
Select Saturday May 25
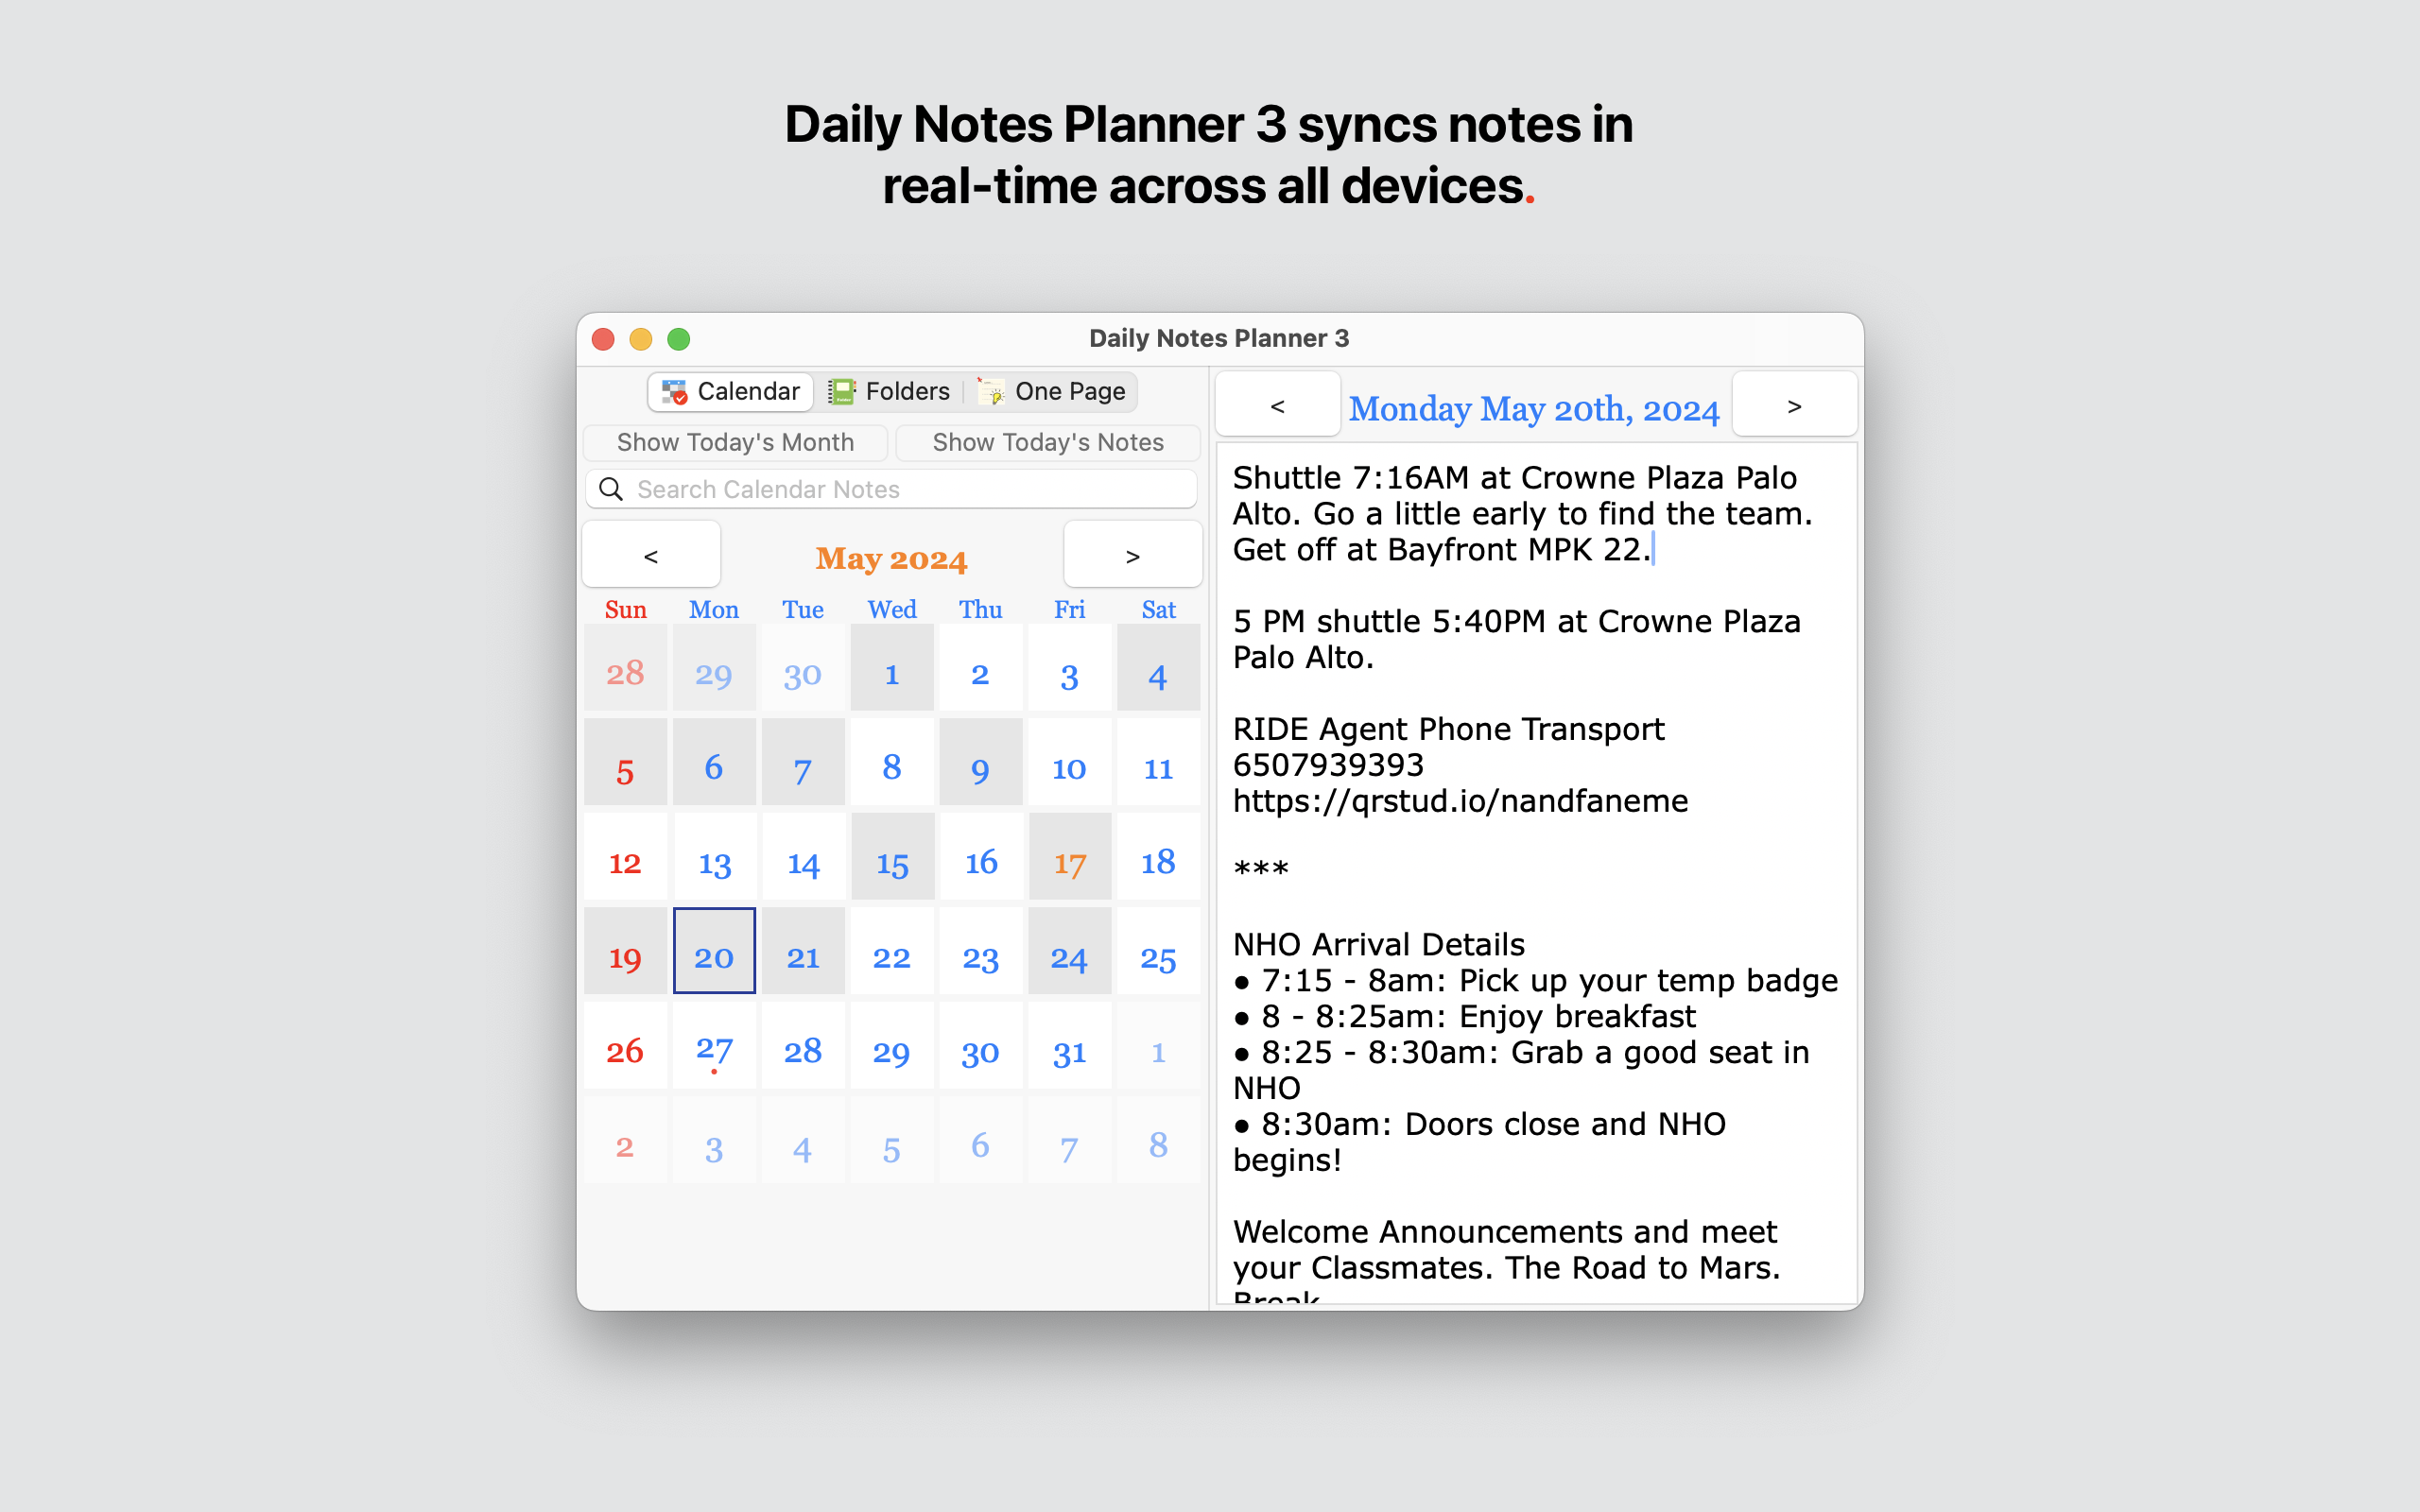1158,951
